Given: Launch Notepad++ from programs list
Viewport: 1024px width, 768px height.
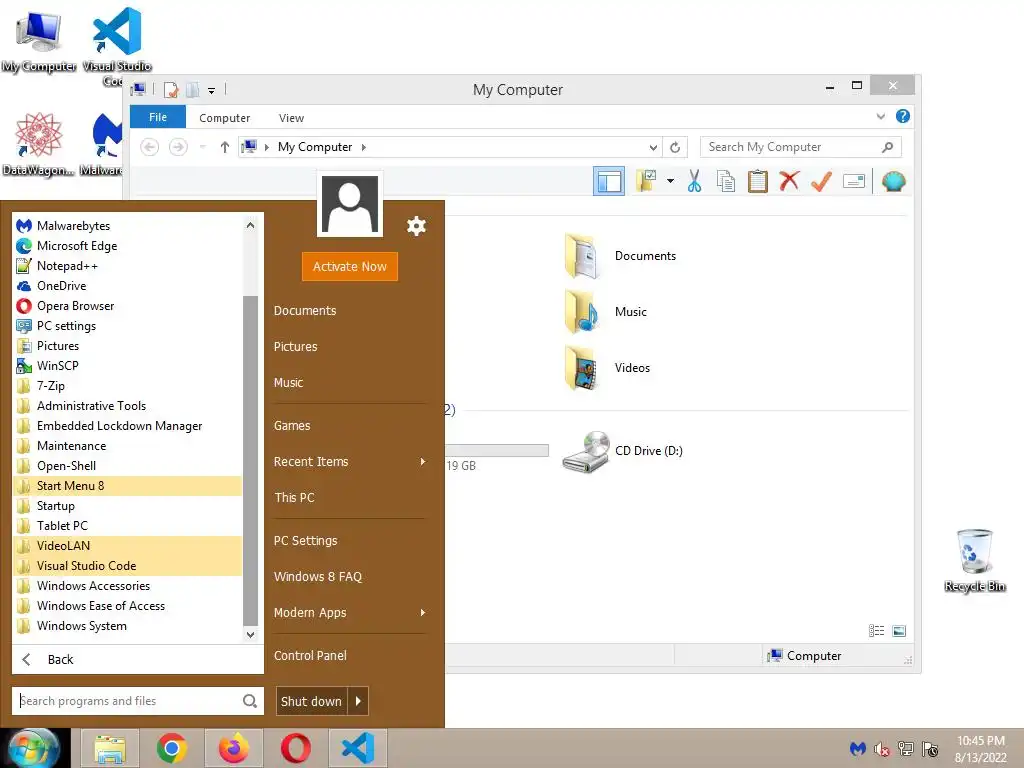Looking at the screenshot, I should (x=127, y=266).
